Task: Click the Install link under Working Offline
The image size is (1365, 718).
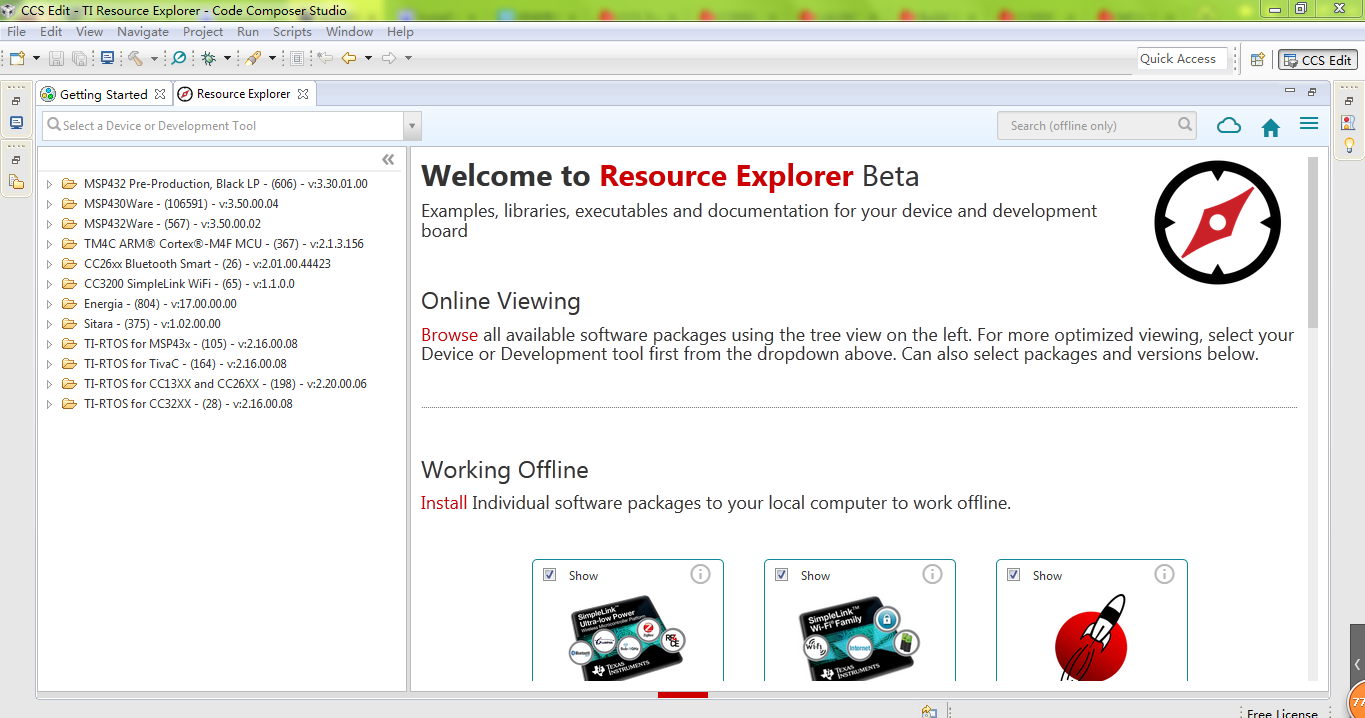Action: click(x=443, y=503)
